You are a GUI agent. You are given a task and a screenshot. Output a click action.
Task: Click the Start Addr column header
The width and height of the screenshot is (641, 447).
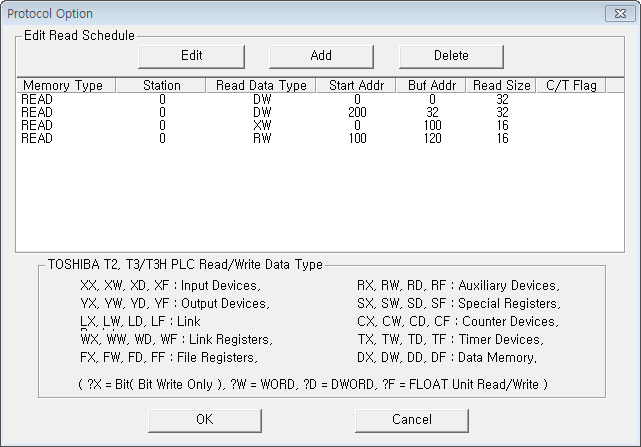(356, 85)
